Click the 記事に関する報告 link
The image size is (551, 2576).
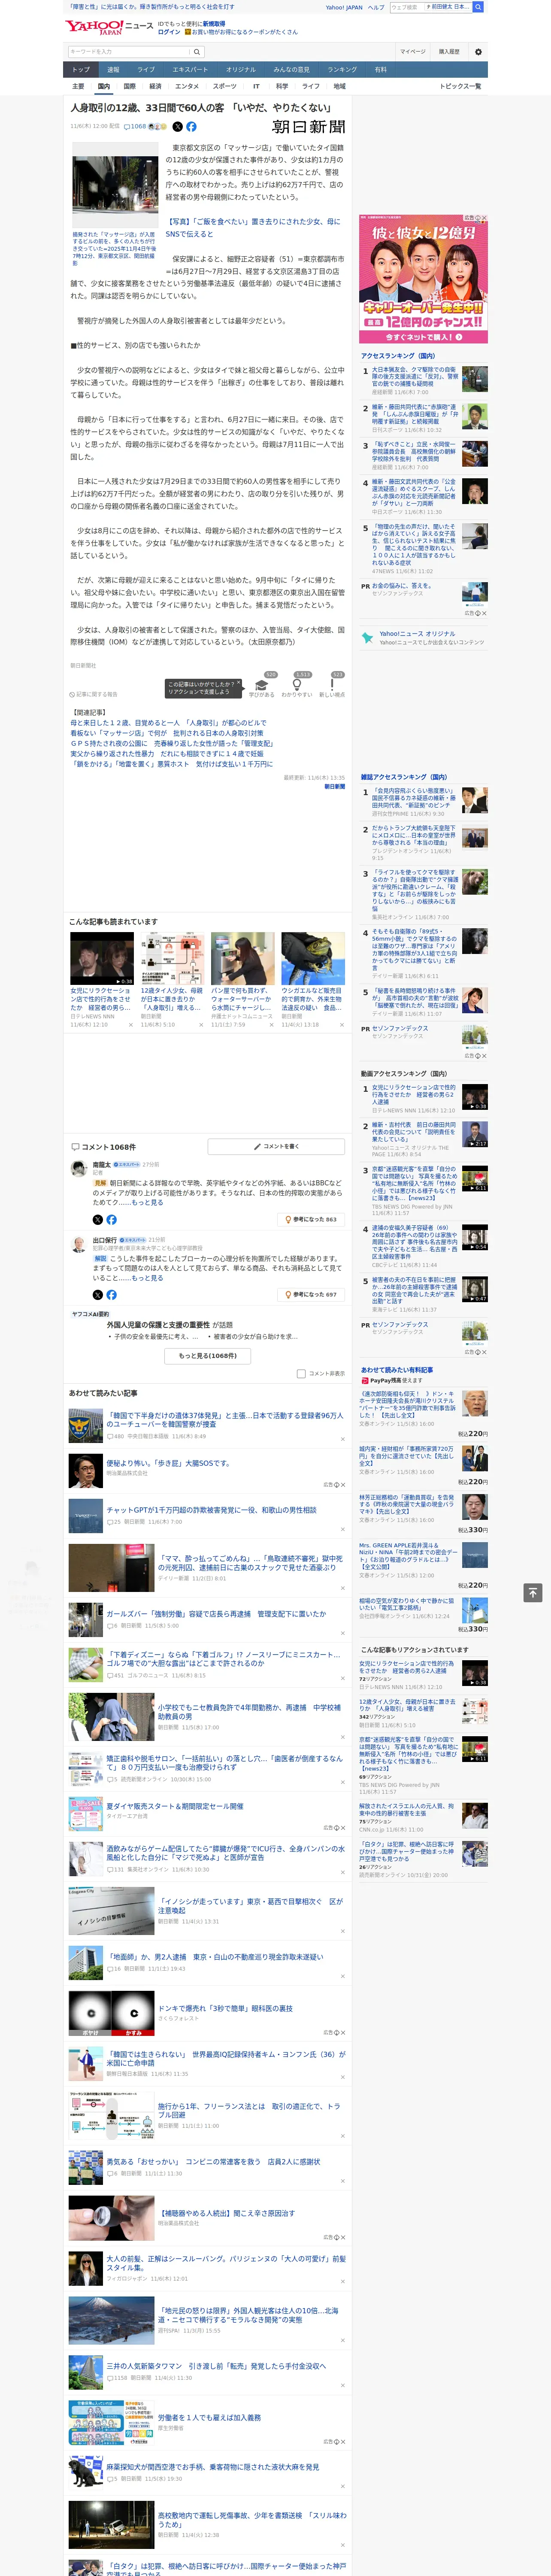point(94,694)
